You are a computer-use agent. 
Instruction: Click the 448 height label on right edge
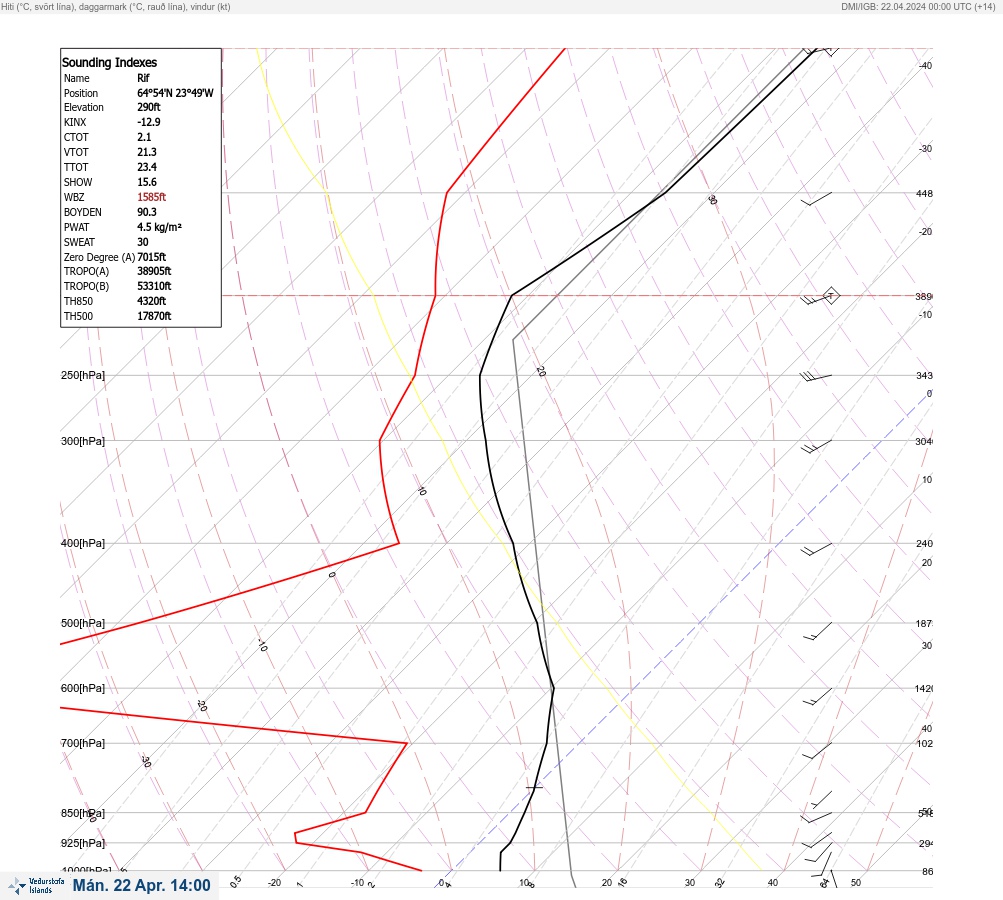tap(924, 193)
